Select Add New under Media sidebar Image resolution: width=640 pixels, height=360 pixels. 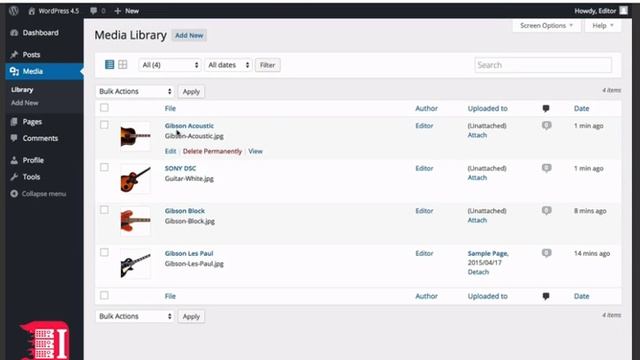[x=24, y=103]
